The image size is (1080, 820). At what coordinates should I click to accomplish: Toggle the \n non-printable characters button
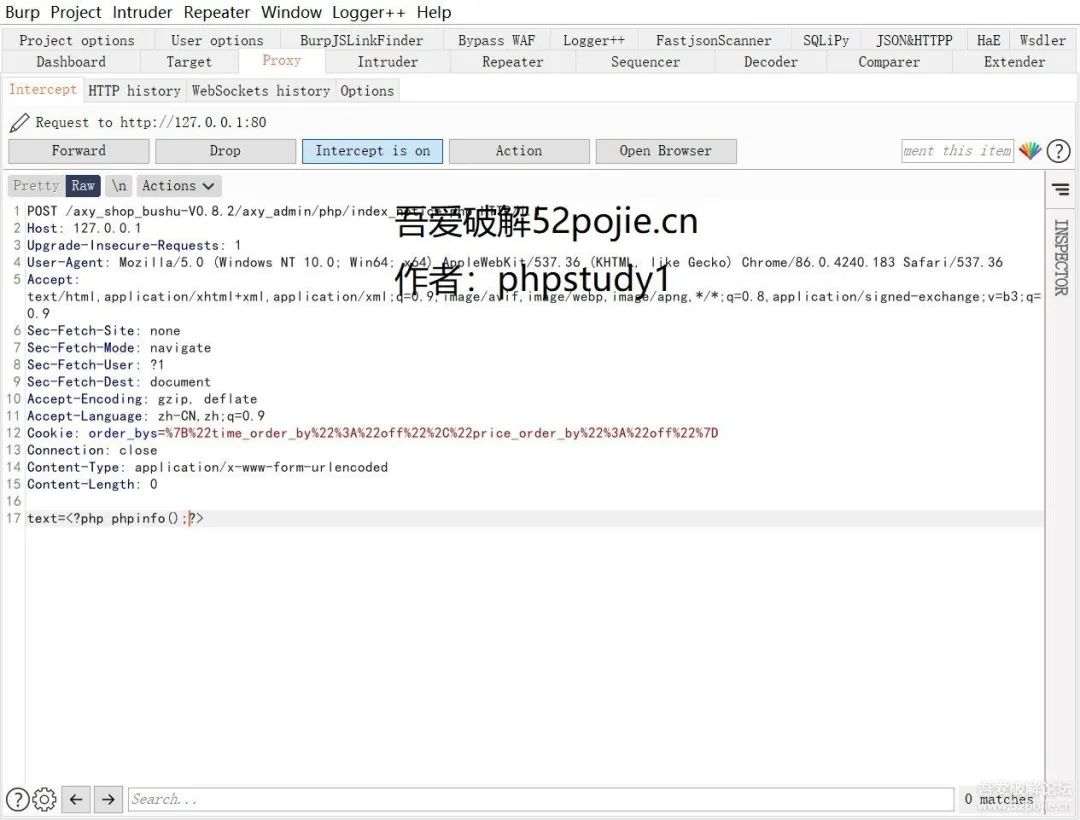pos(119,186)
